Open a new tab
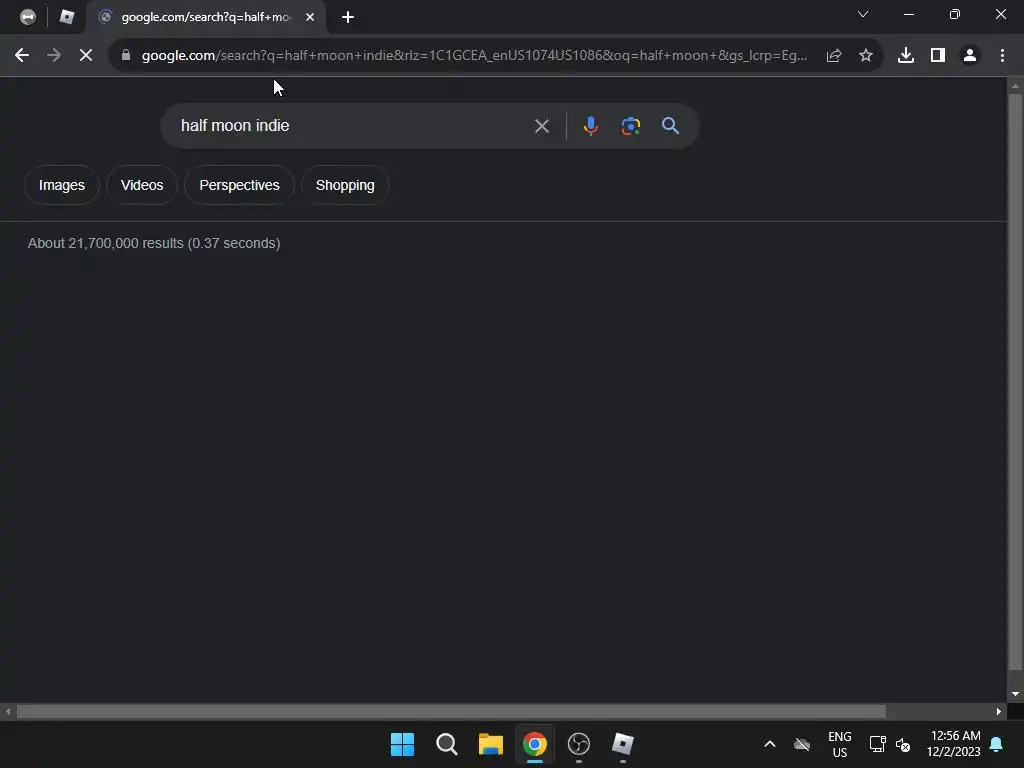 point(347,17)
